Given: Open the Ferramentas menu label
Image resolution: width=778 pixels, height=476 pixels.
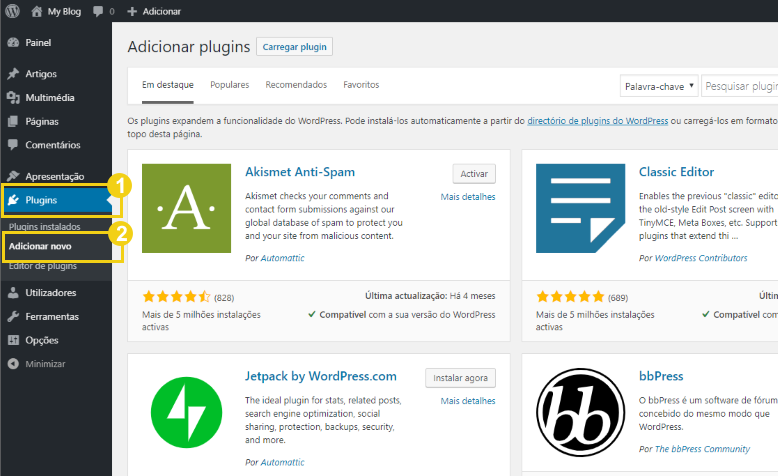Looking at the screenshot, I should pos(52,317).
